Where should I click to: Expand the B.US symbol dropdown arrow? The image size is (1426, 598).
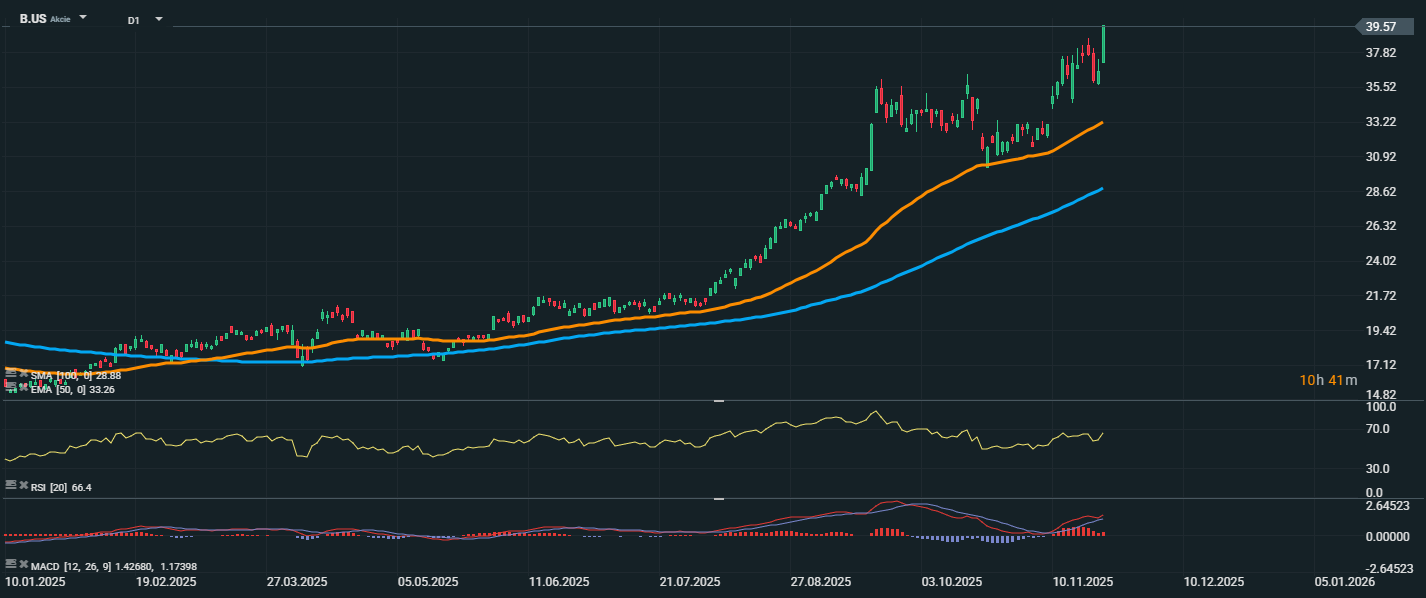tap(83, 18)
